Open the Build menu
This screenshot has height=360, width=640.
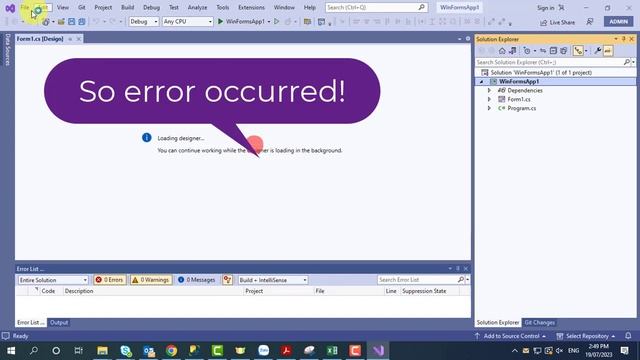pyautogui.click(x=127, y=7)
